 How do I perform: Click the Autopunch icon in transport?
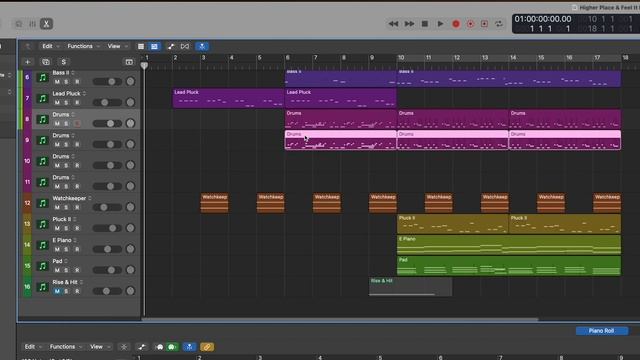click(484, 24)
